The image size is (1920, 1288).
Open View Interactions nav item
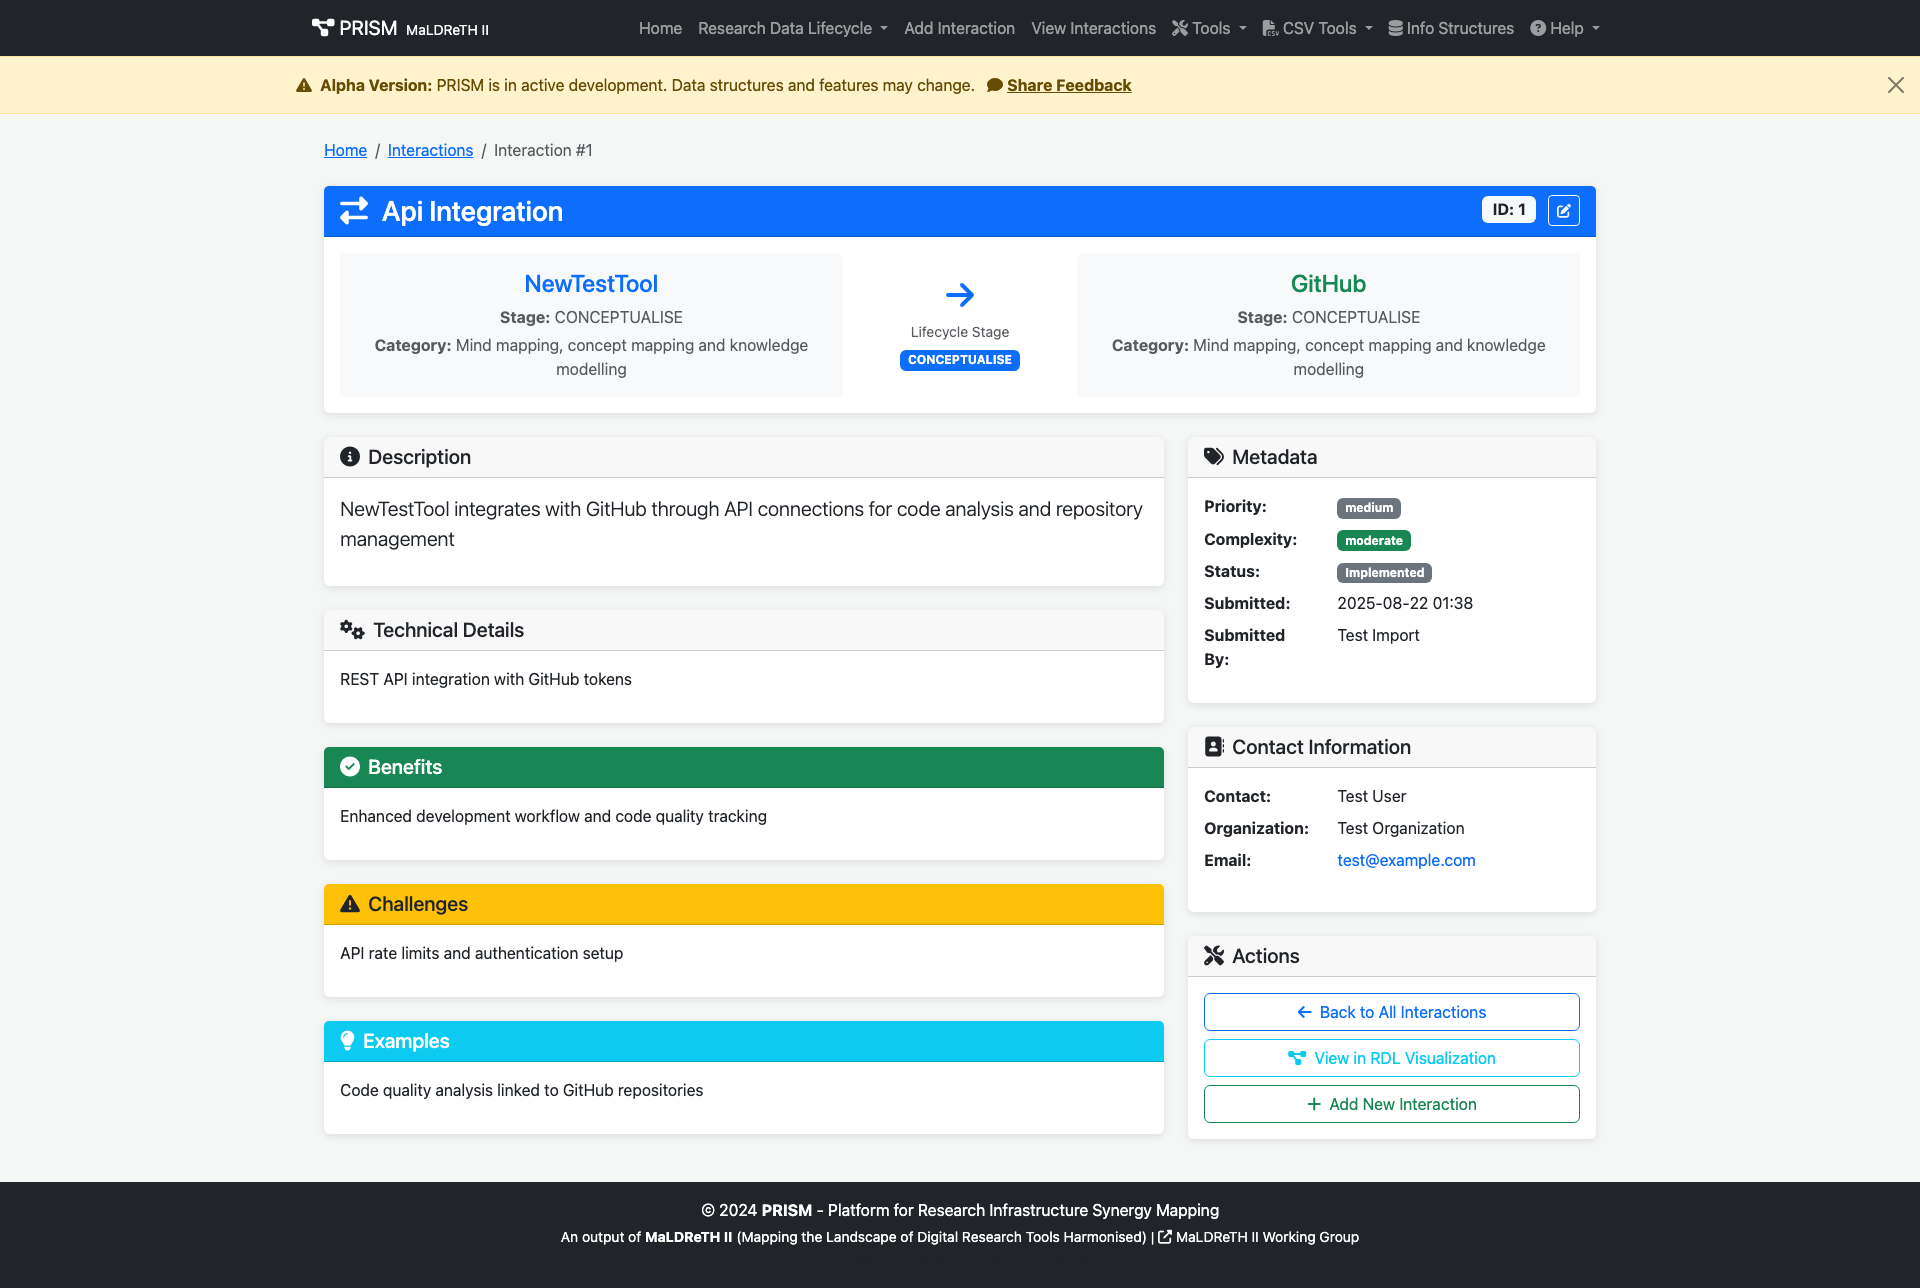point(1093,28)
